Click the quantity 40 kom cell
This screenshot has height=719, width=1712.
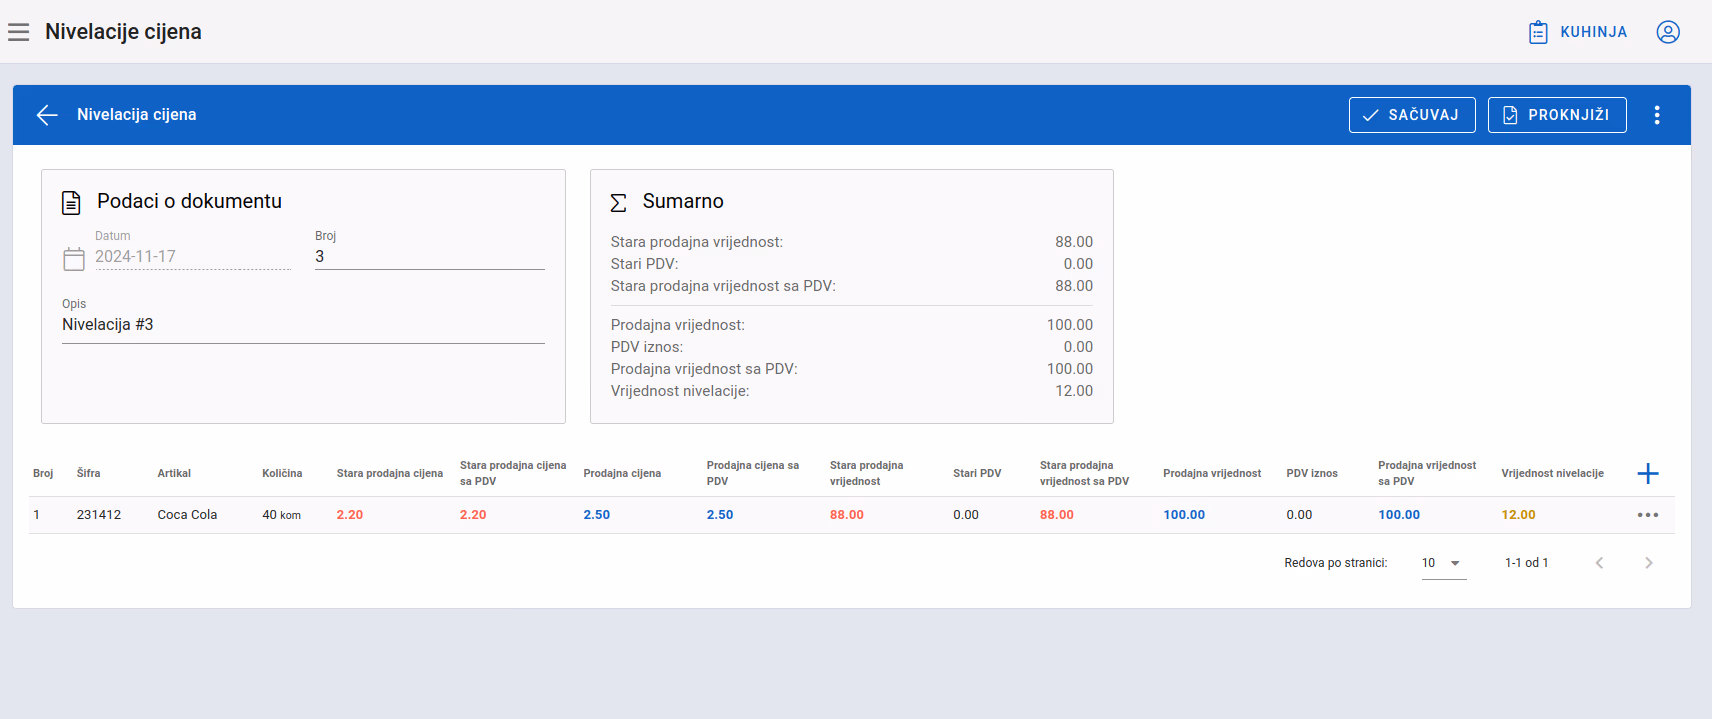[281, 515]
